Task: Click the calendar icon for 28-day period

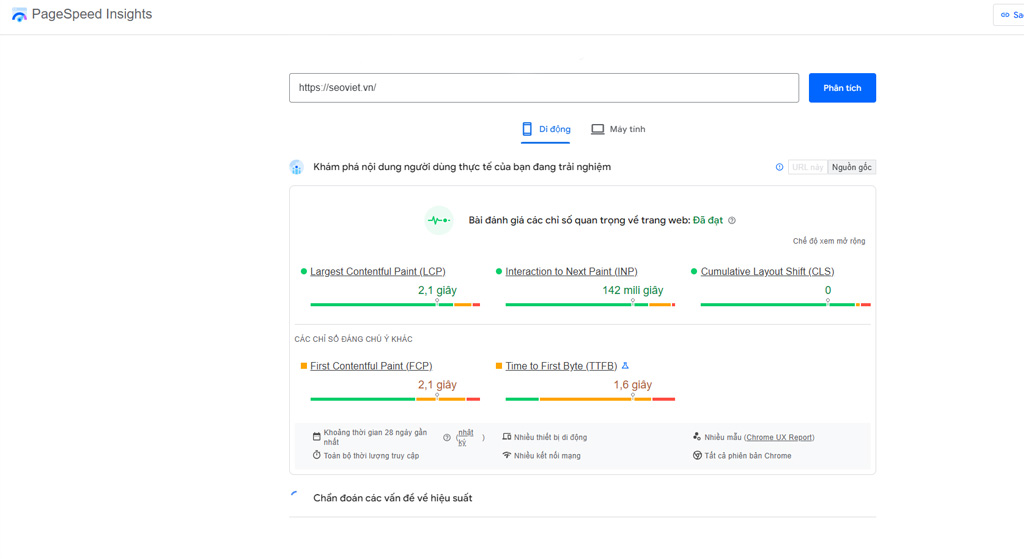Action: pyautogui.click(x=317, y=436)
